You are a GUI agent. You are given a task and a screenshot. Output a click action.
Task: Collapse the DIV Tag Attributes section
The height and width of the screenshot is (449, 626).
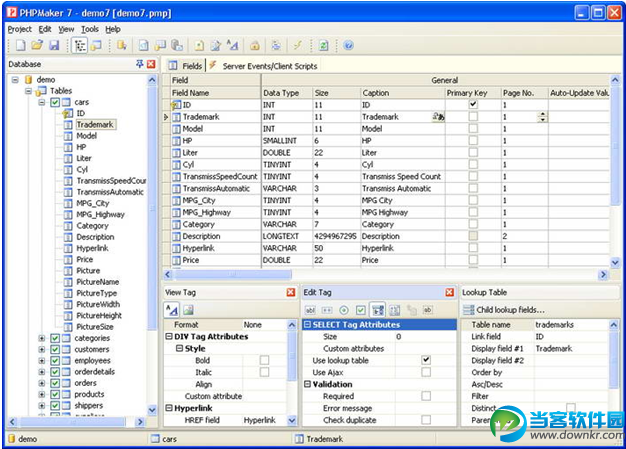169,336
